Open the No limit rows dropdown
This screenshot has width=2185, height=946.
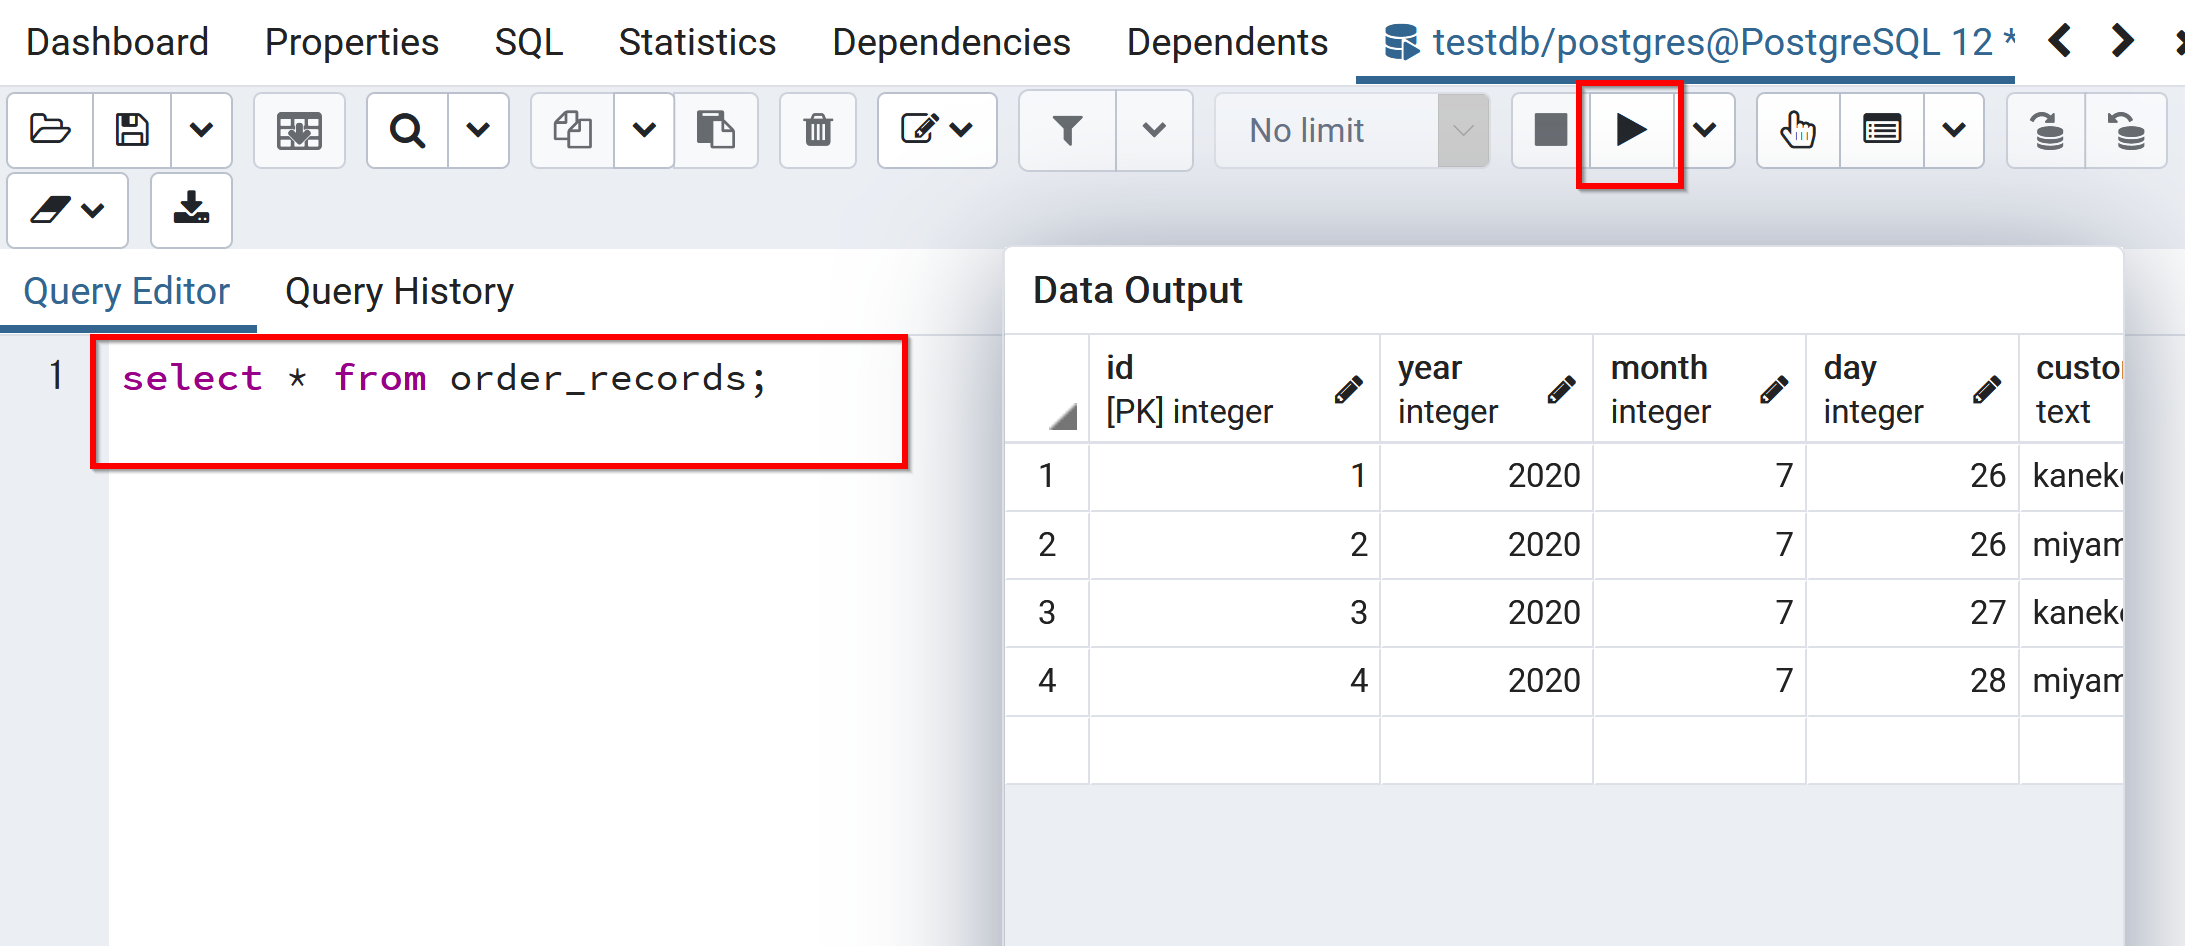click(1352, 130)
